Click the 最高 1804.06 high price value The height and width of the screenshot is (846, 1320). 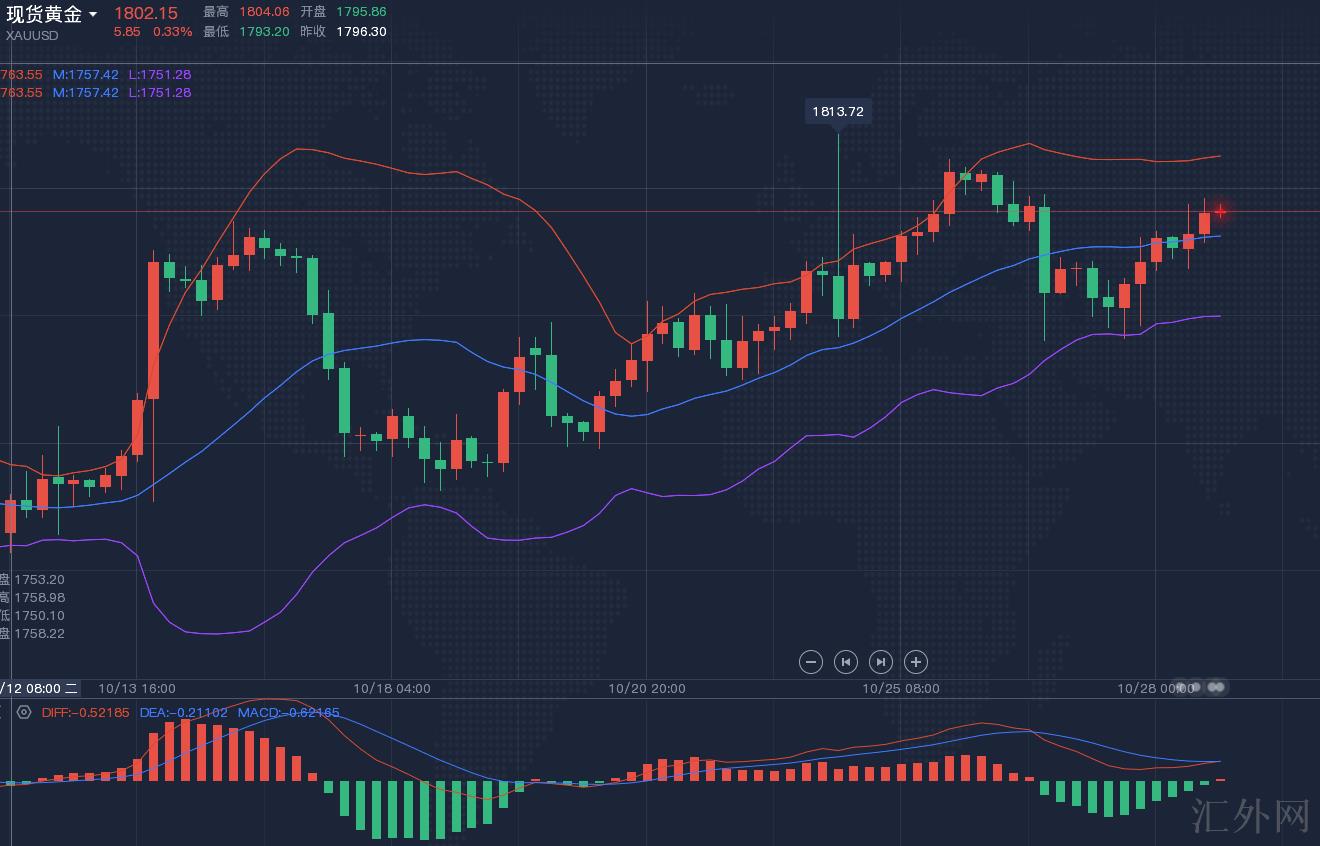[264, 12]
